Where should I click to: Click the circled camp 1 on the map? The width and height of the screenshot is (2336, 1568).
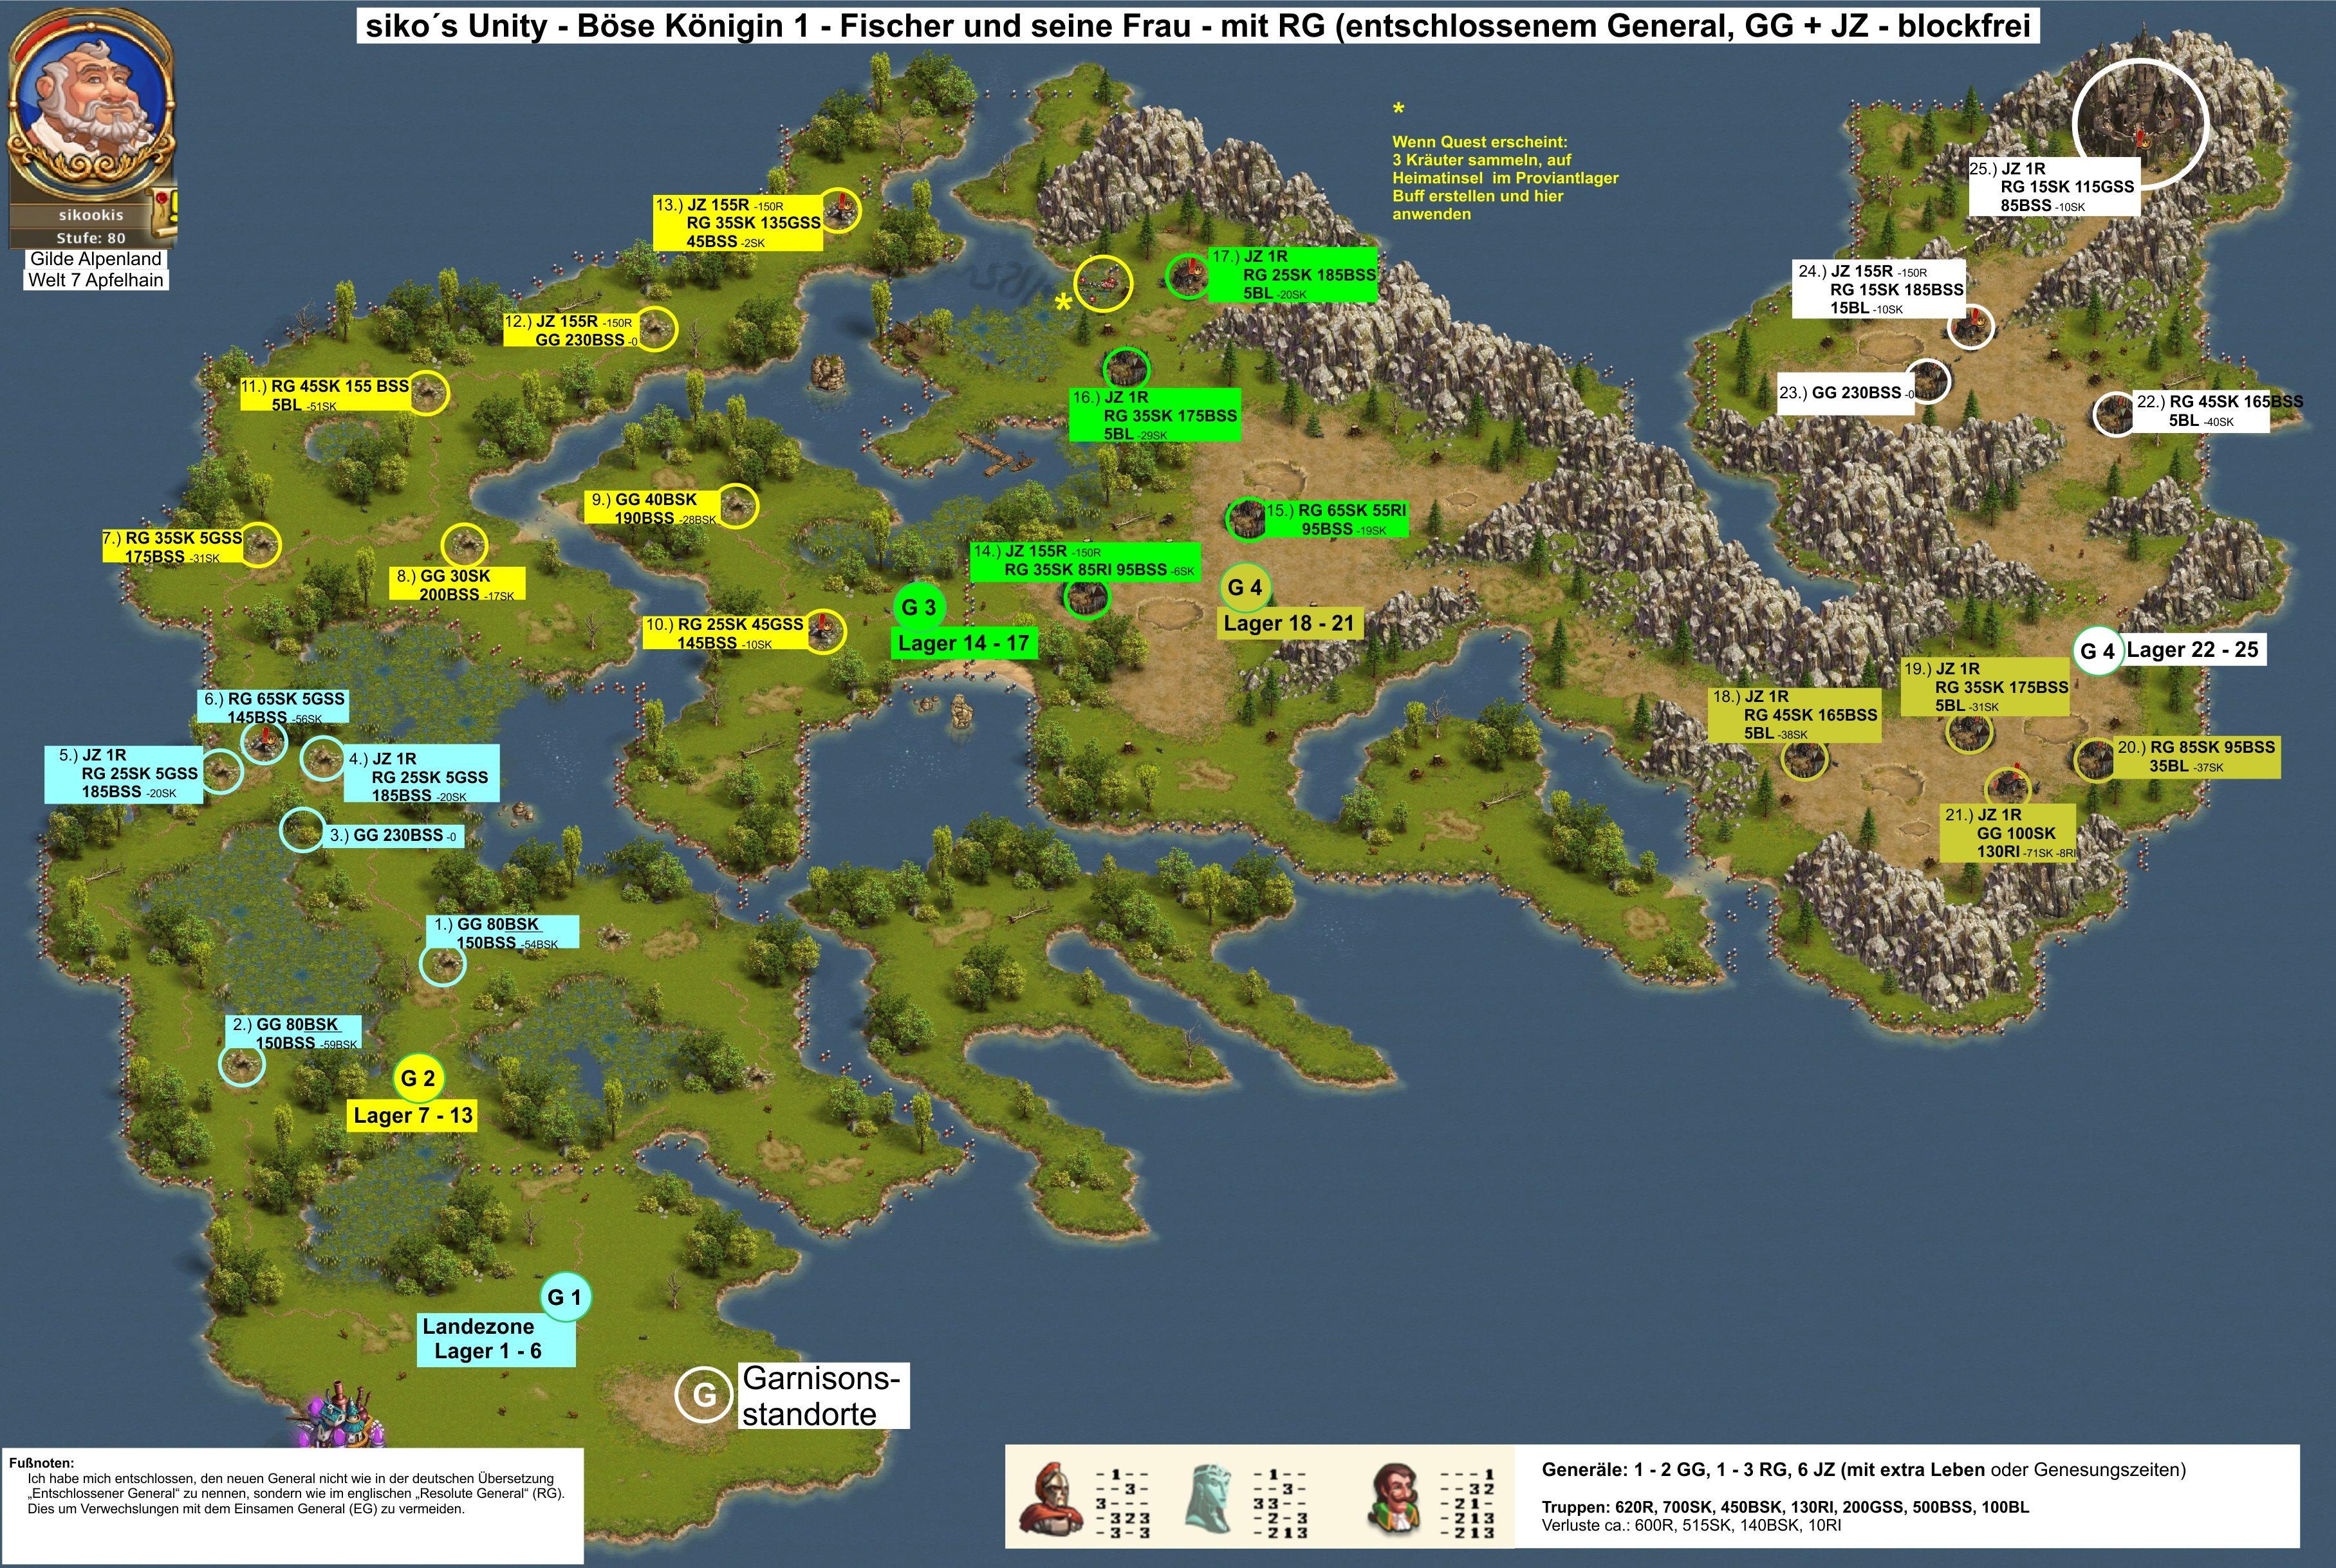442,964
